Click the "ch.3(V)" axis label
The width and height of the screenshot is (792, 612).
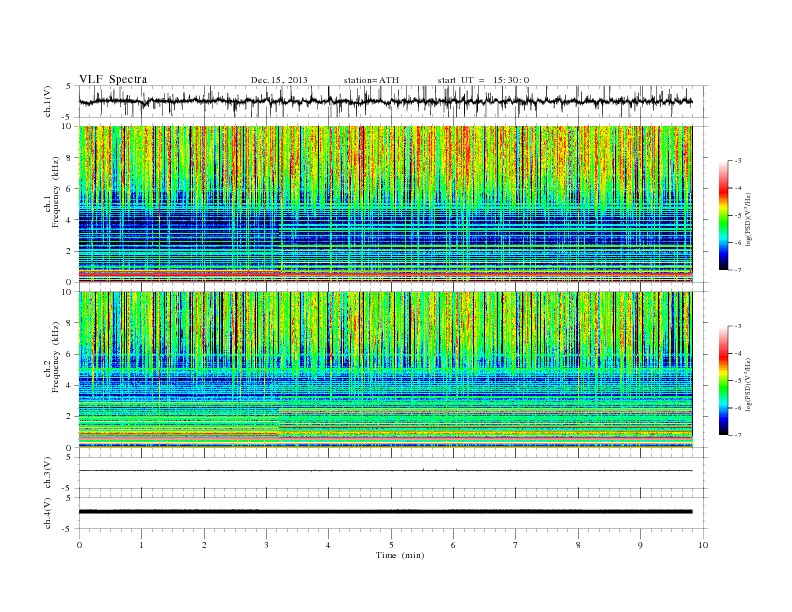point(48,473)
